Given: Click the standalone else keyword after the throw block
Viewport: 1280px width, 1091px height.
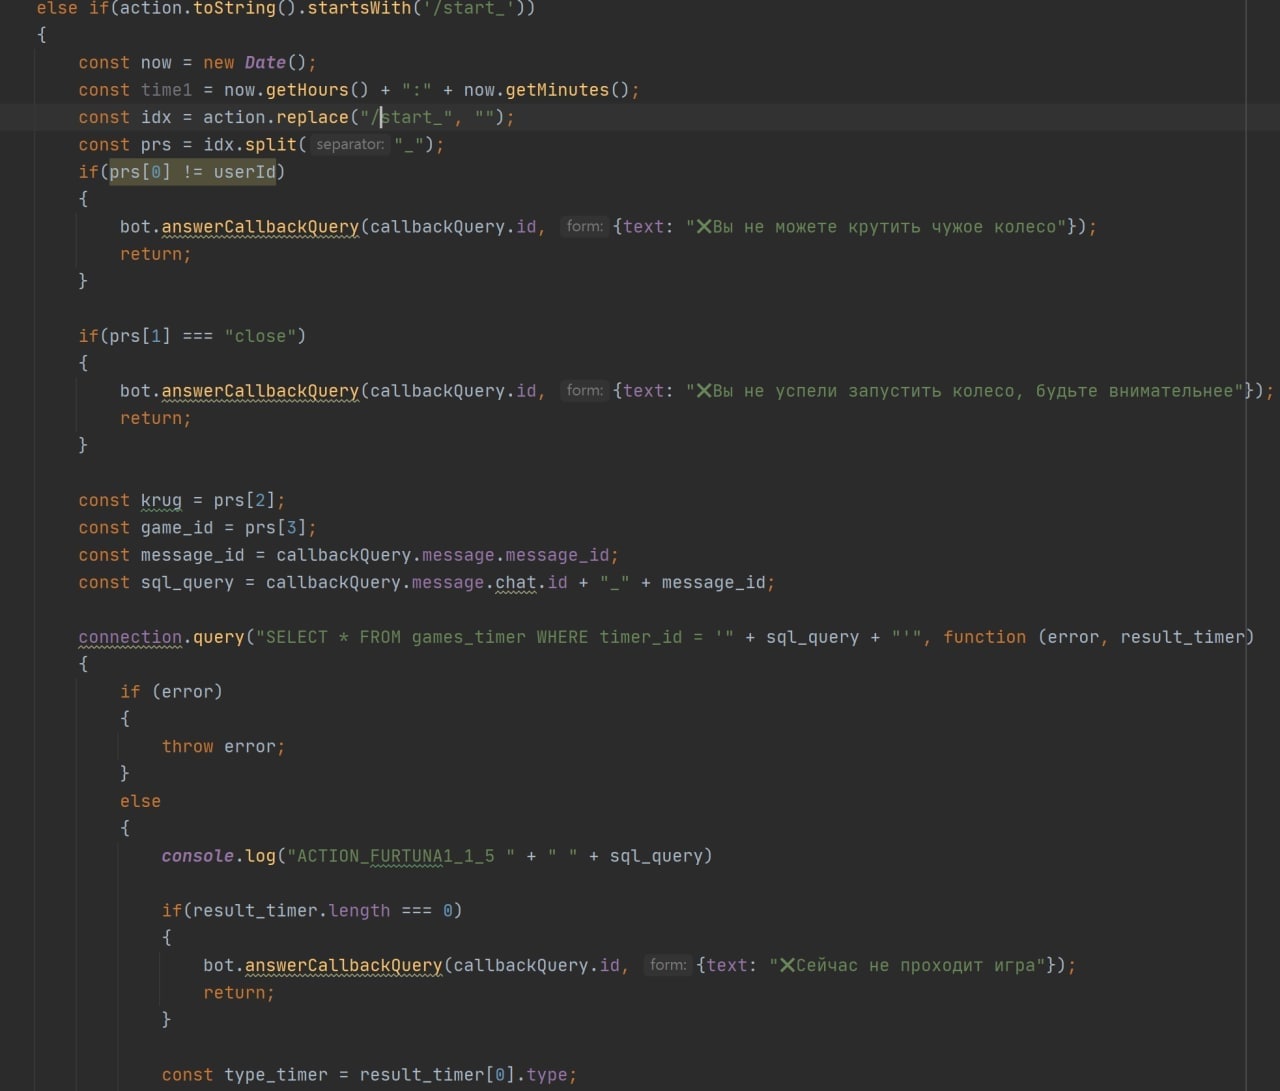Looking at the screenshot, I should (140, 801).
